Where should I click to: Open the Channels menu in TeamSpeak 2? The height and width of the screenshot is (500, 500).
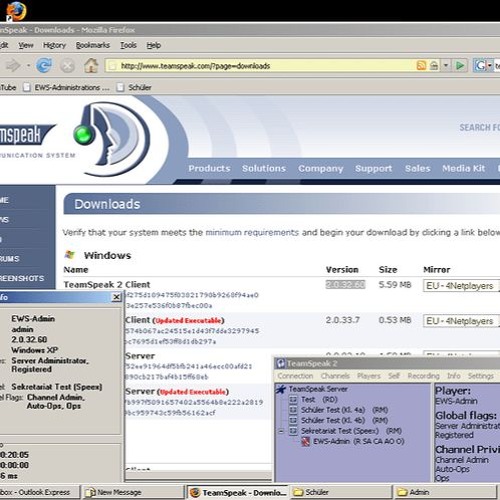click(x=335, y=376)
